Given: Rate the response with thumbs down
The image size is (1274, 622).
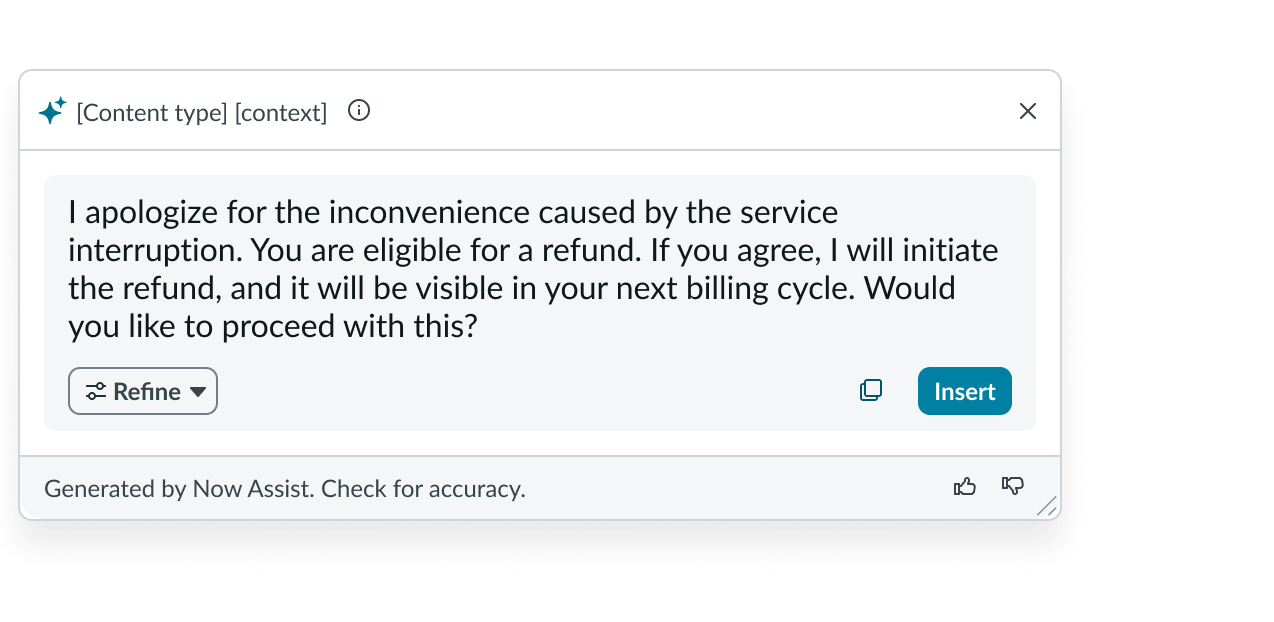Looking at the screenshot, I should [x=1013, y=487].
